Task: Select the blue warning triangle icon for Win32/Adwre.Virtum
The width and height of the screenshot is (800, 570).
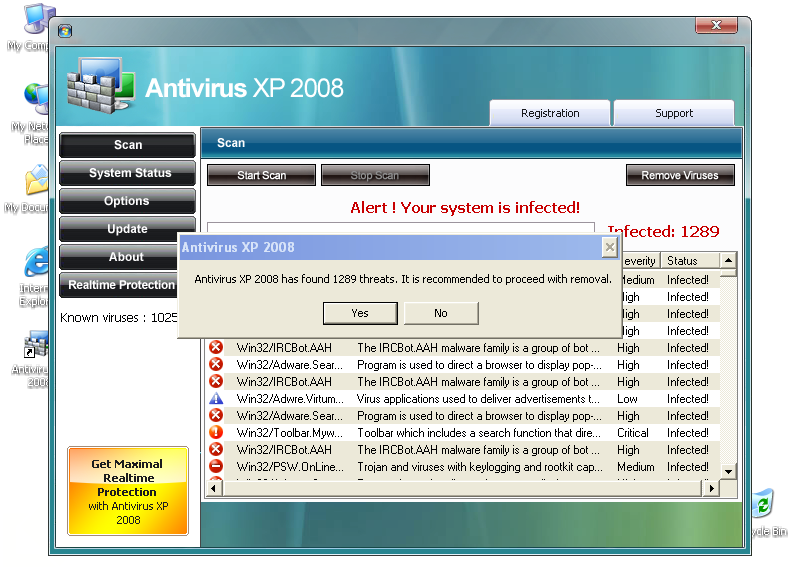Action: pyautogui.click(x=216, y=399)
